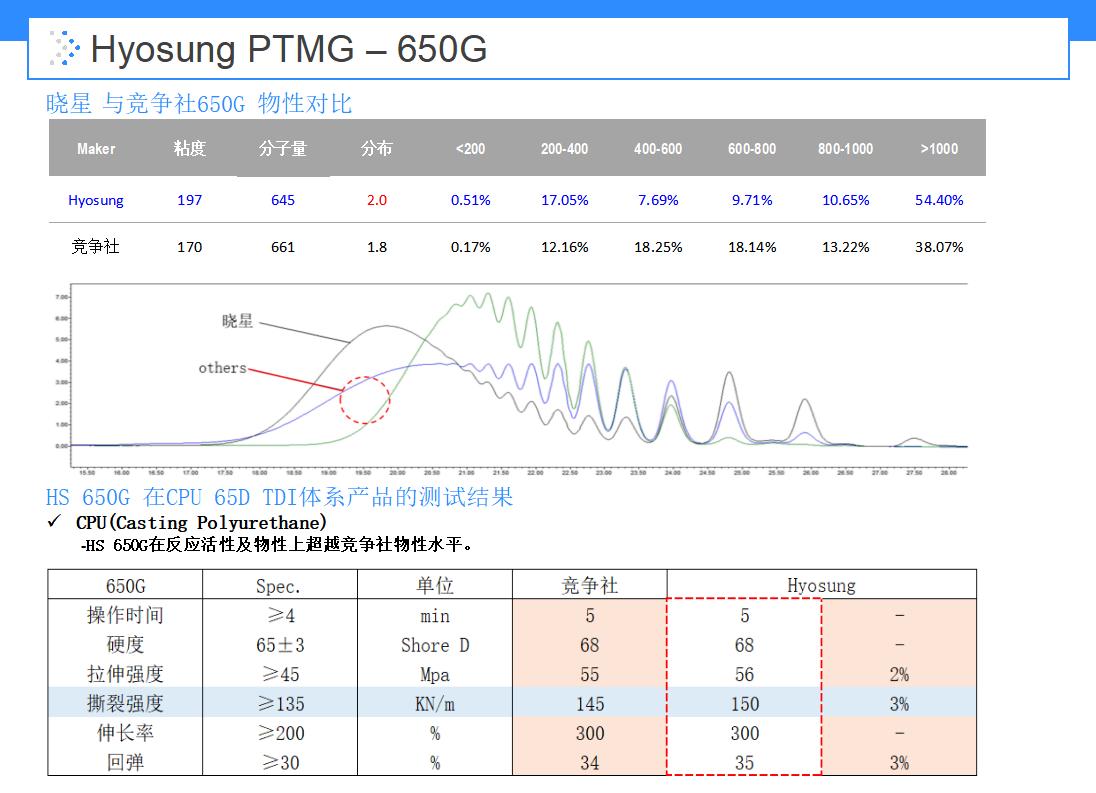Click the '800-1000' column header
Screen dimensions: 1096x793
pyautogui.click(x=845, y=149)
